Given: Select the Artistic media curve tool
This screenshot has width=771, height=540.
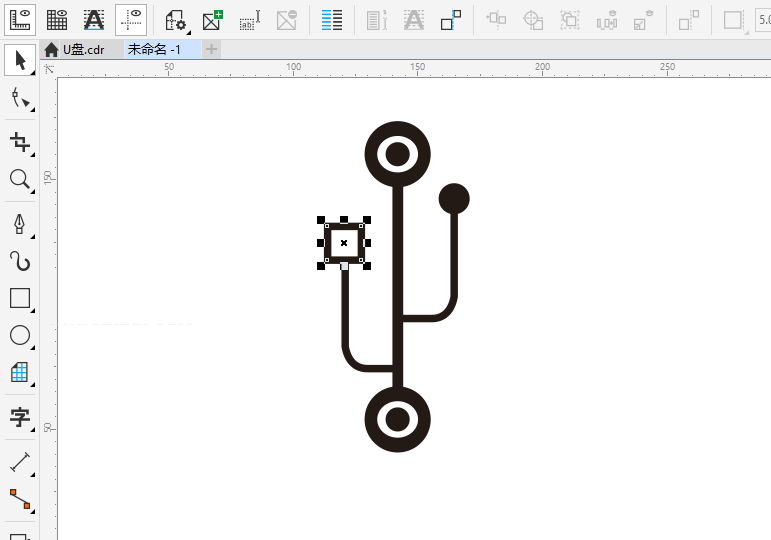Looking at the screenshot, I should (20, 261).
